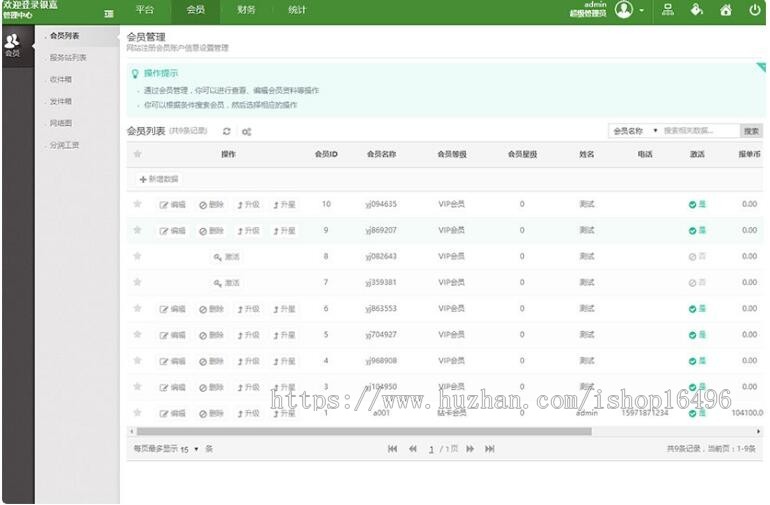The image size is (770, 505).
Task: Star the row for member yj968908
Action: point(138,360)
